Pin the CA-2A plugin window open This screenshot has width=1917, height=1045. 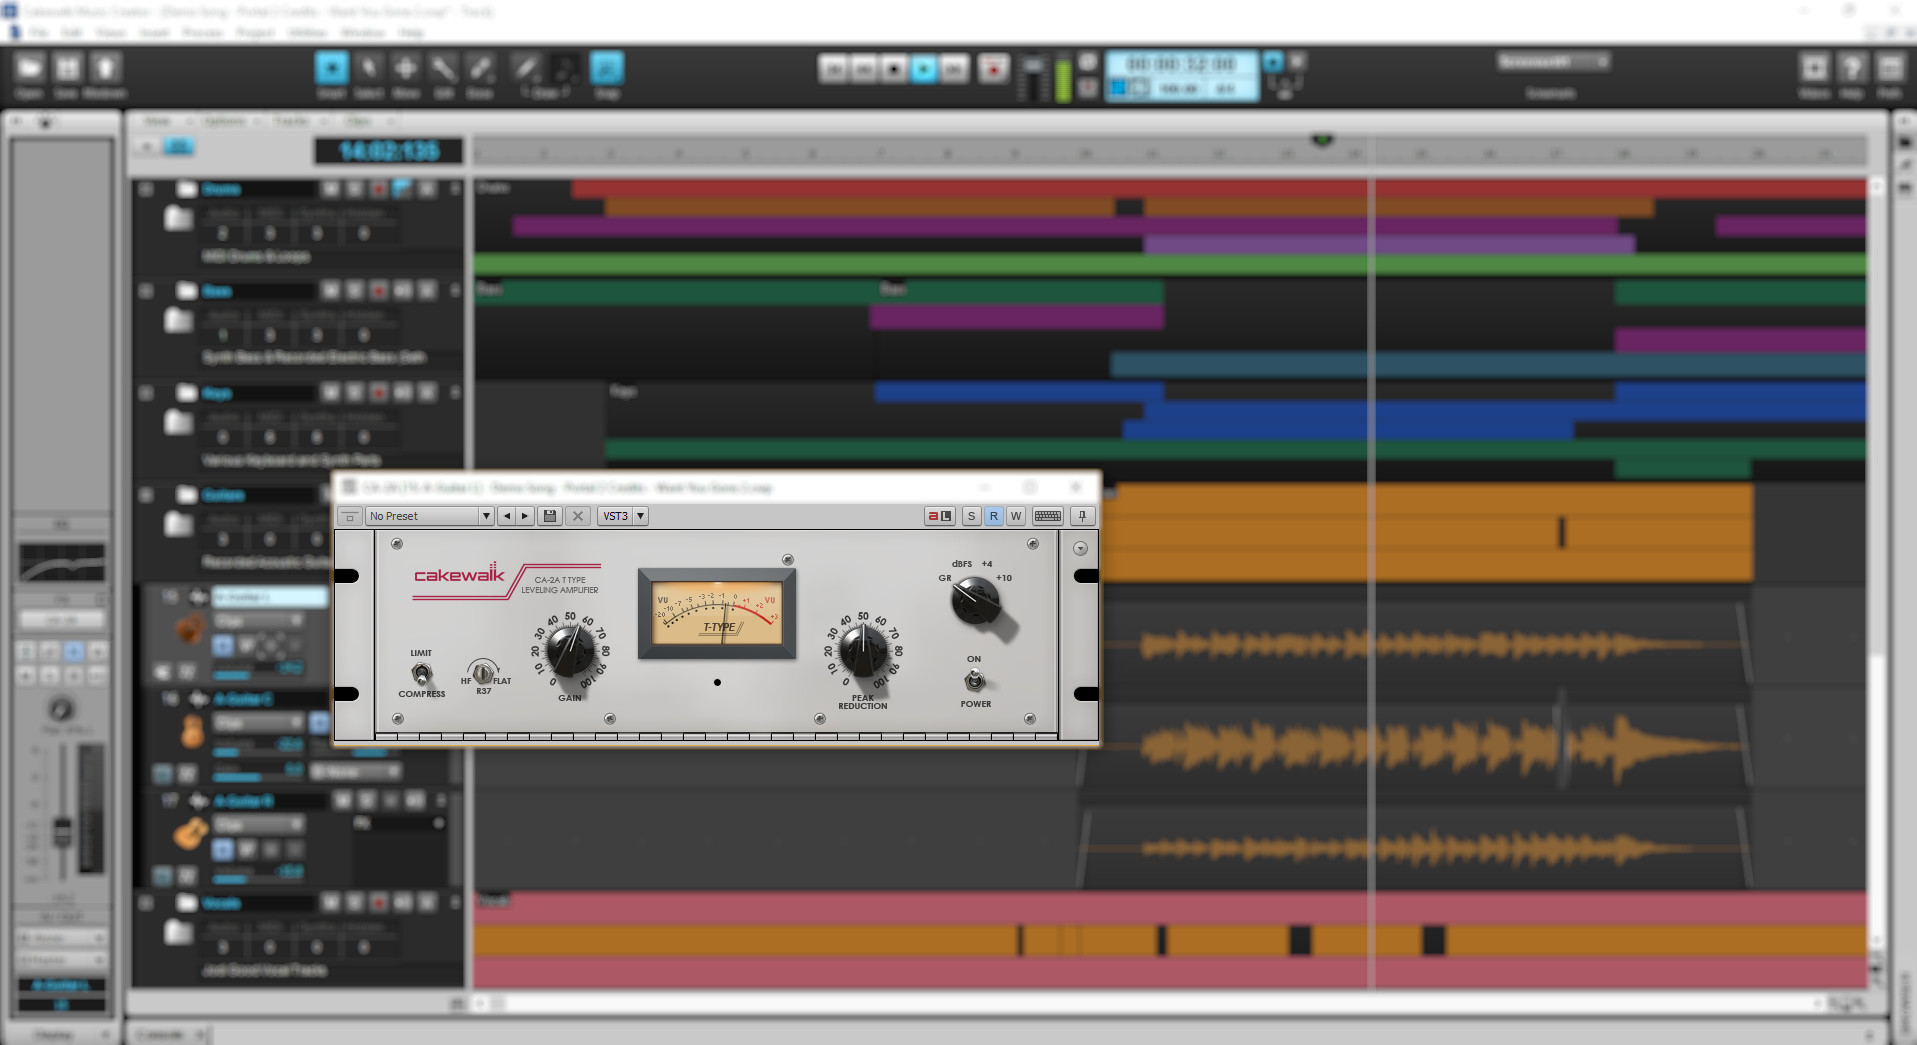click(x=1081, y=515)
